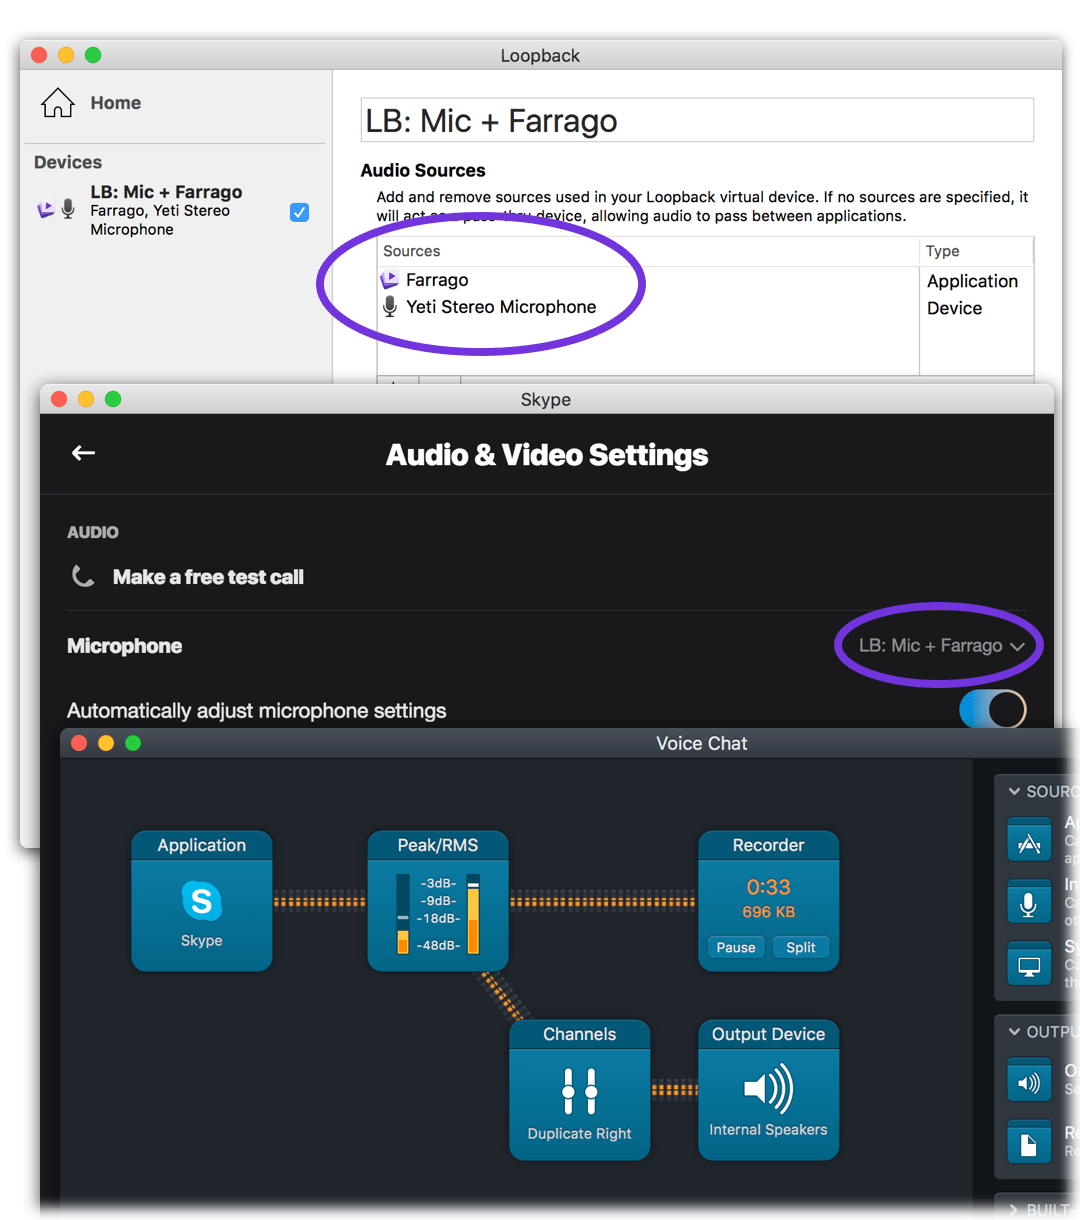The height and width of the screenshot is (1220, 1080).
Task: Open the Skype Microphone dropdown
Action: pyautogui.click(x=942, y=646)
